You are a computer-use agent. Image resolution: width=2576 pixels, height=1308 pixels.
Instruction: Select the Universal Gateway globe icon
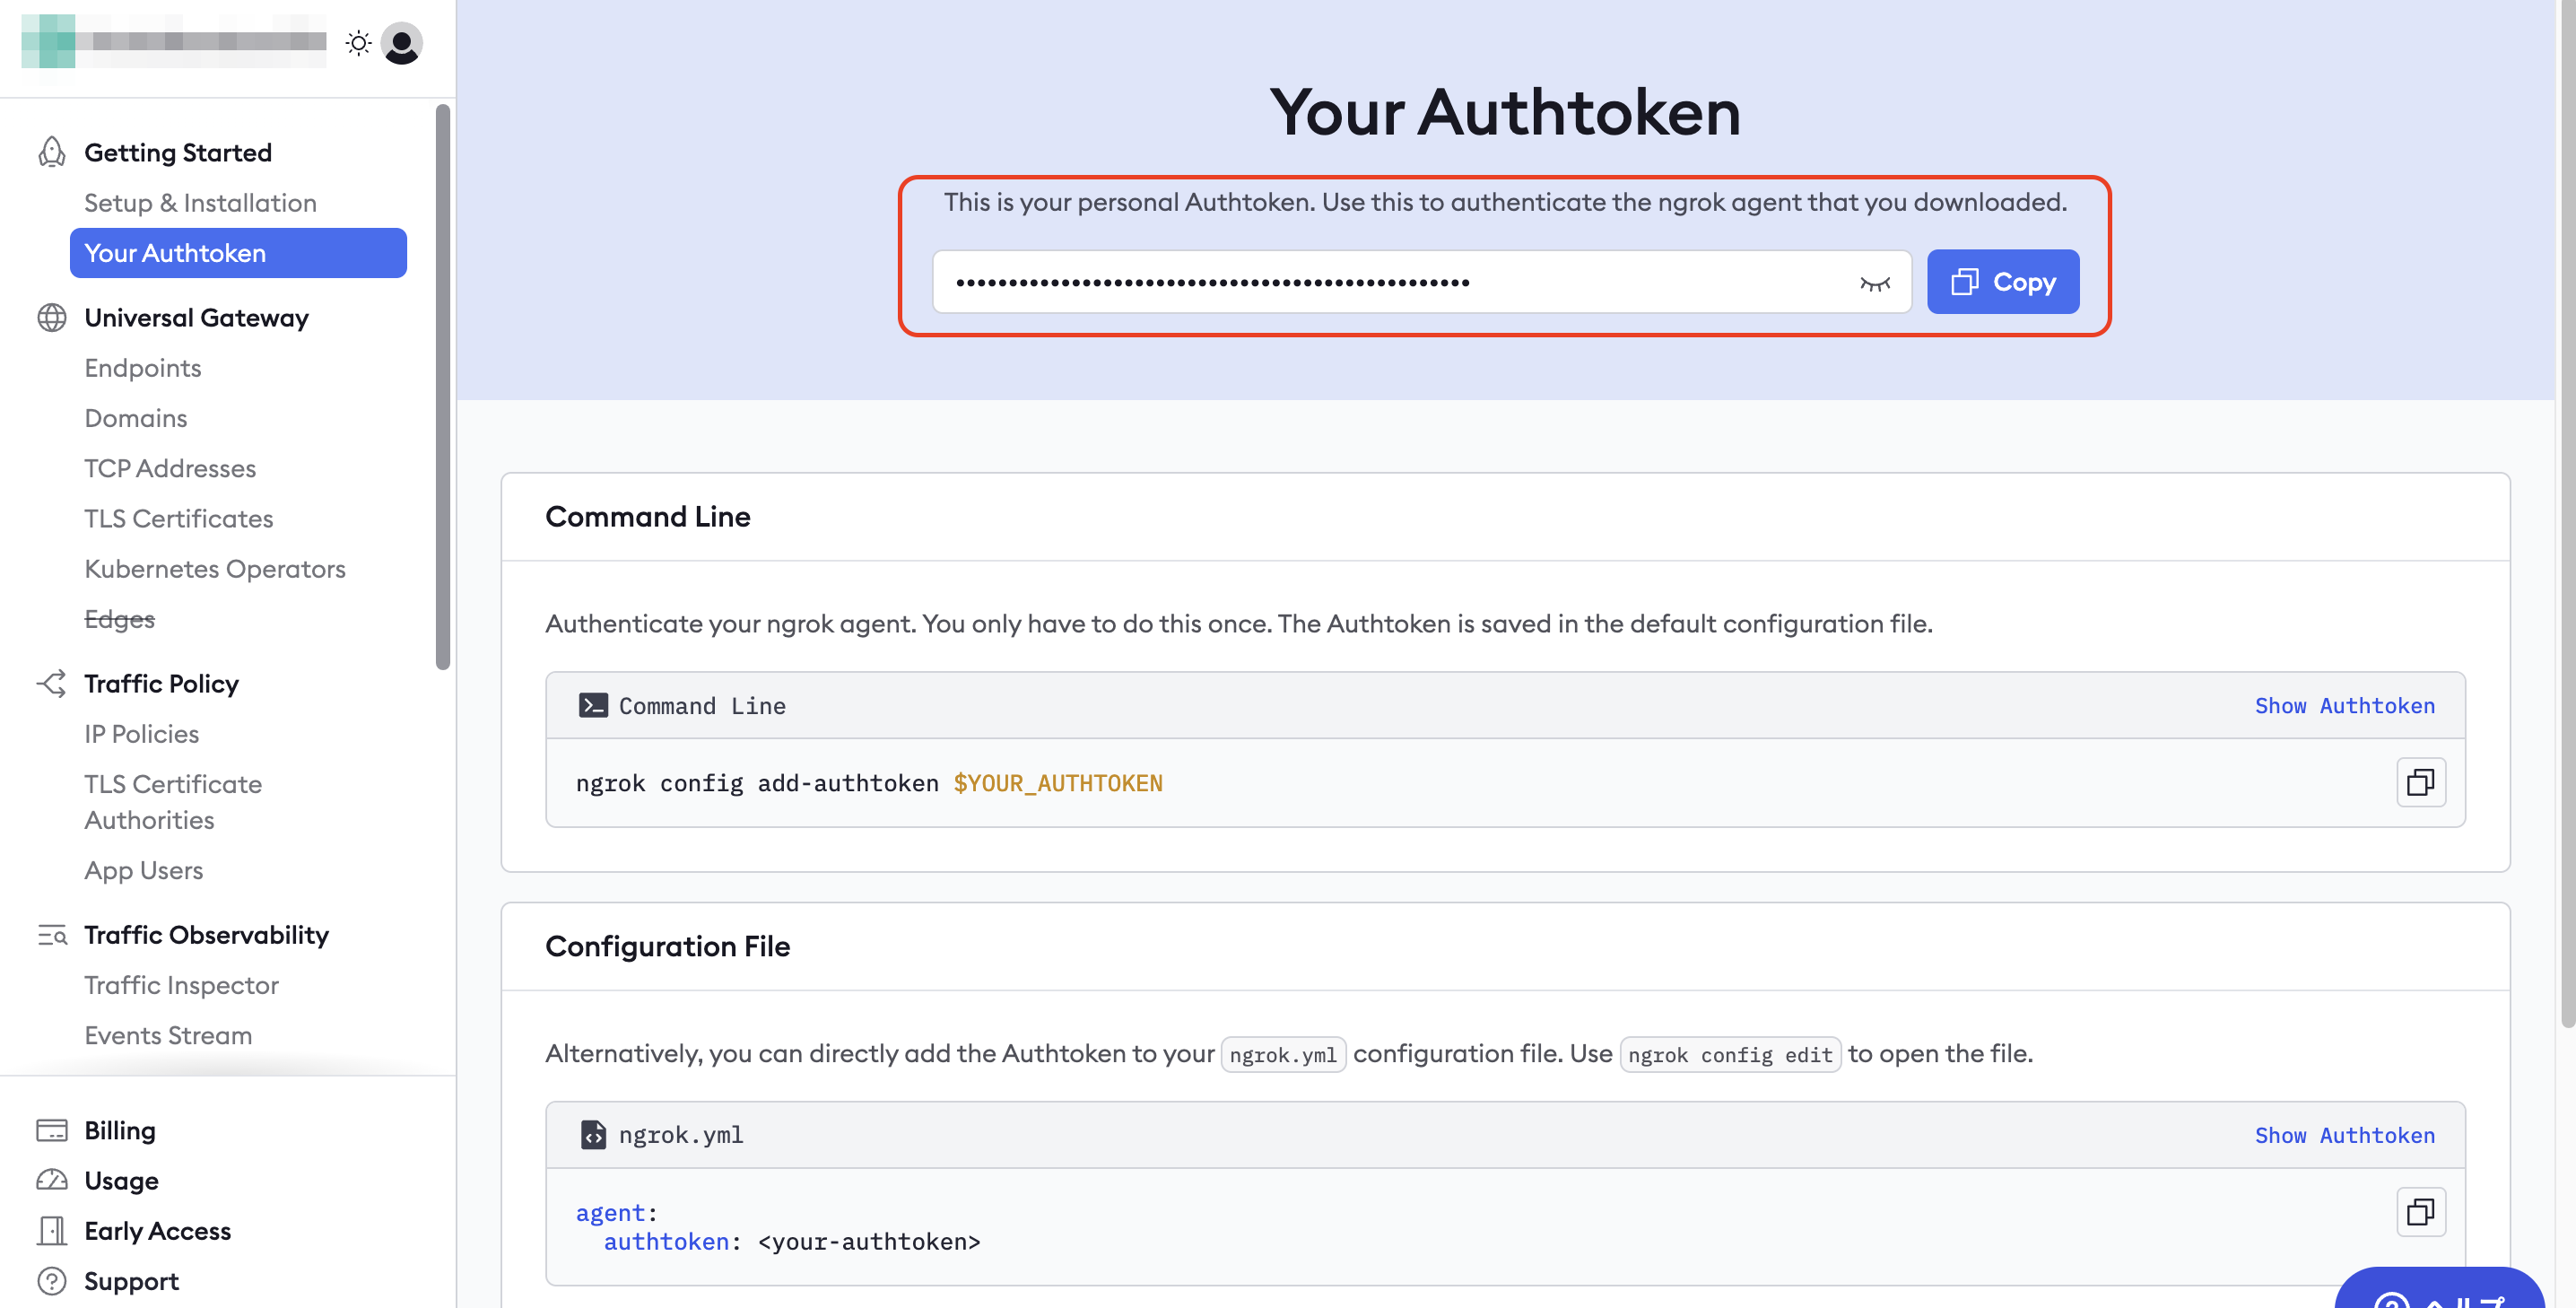click(x=51, y=318)
